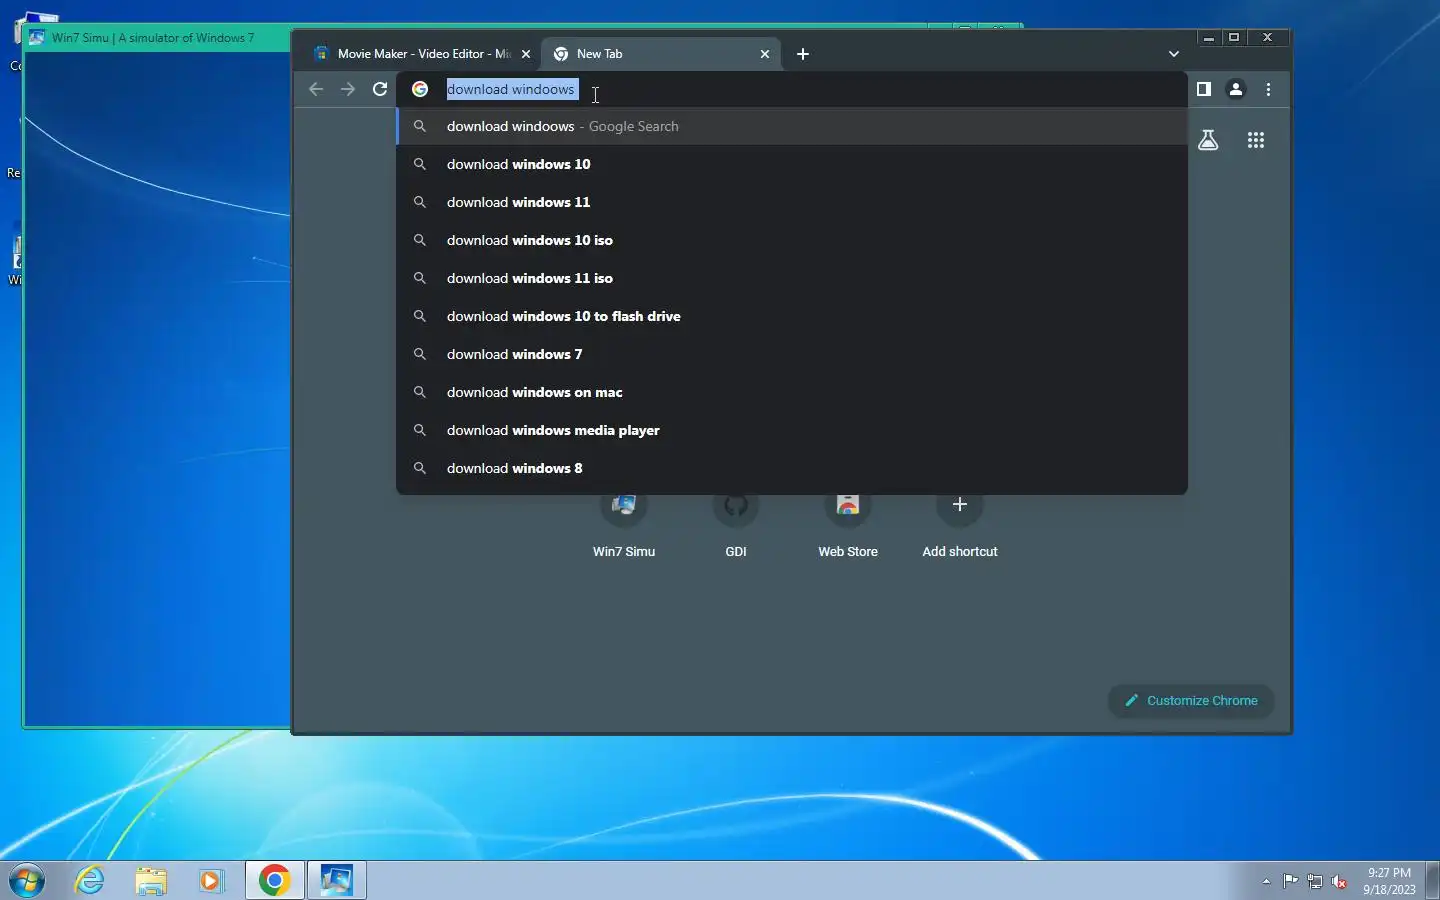Viewport: 1440px width, 900px height.
Task: Pick the 'download windows 10 iso' suggestion
Action: 792,240
